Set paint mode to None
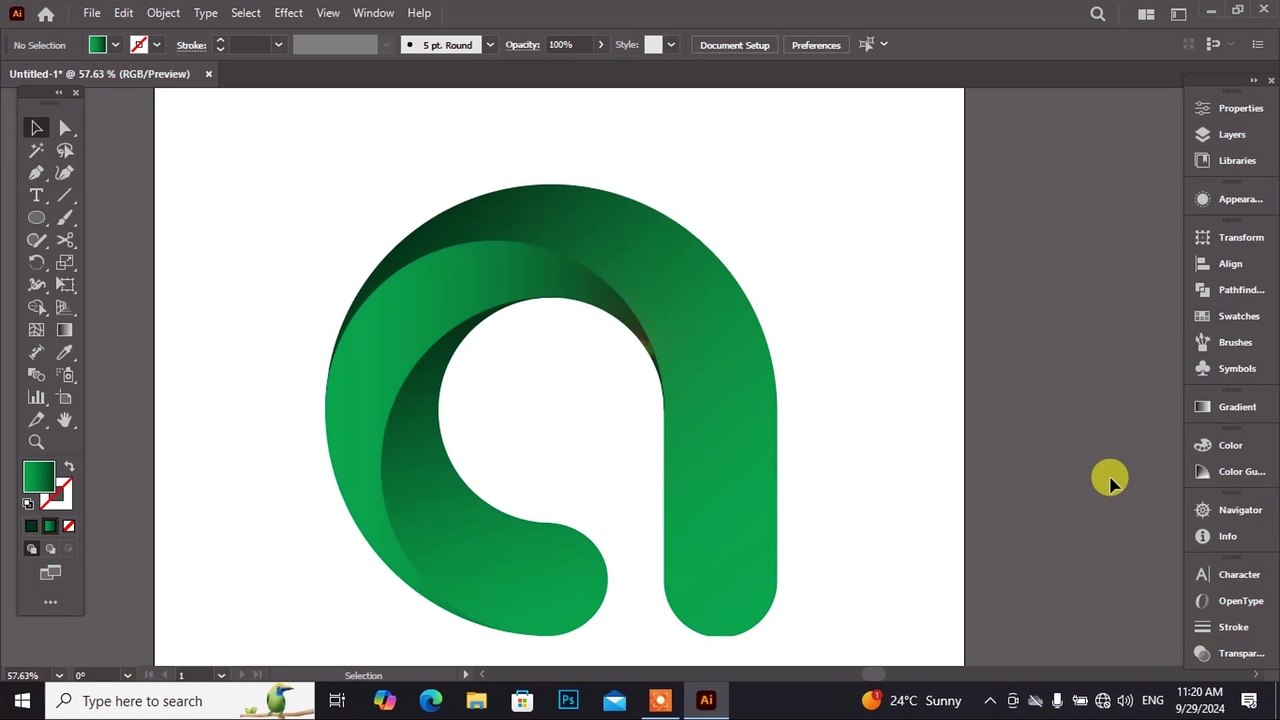Image resolution: width=1280 pixels, height=720 pixels. [69, 526]
